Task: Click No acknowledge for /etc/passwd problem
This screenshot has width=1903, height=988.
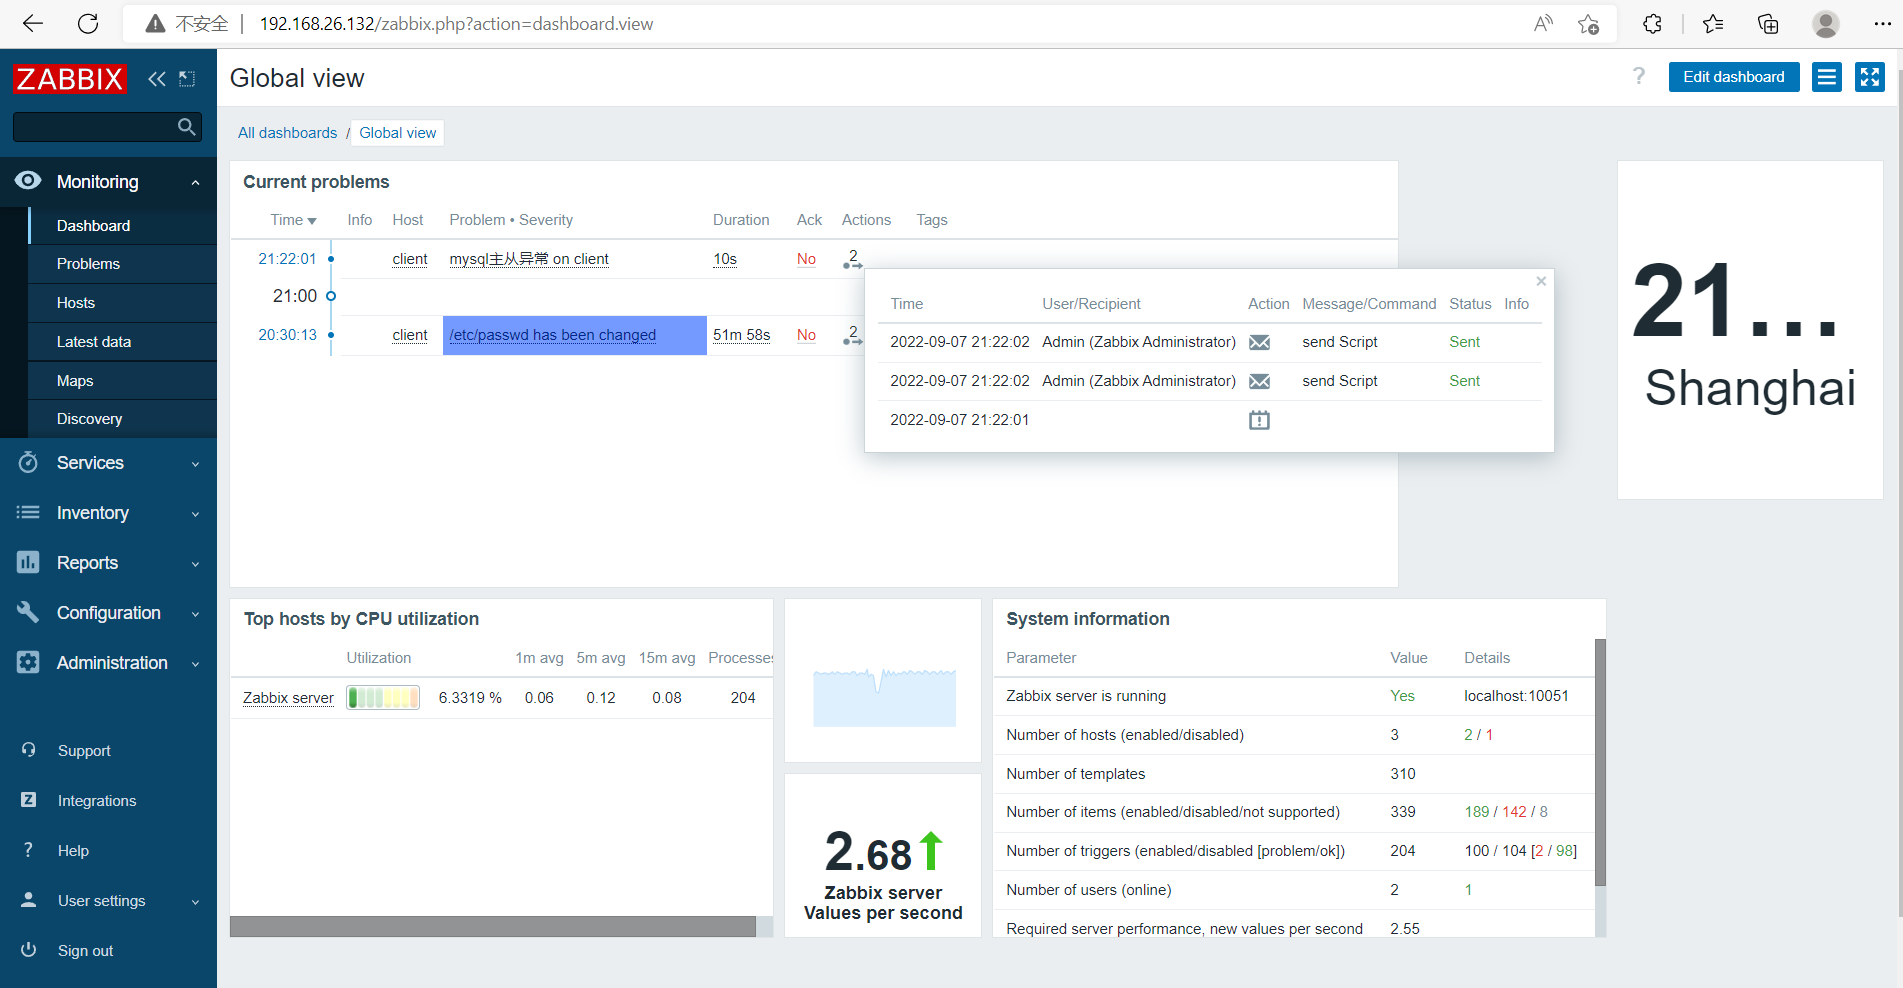Action: 806,335
